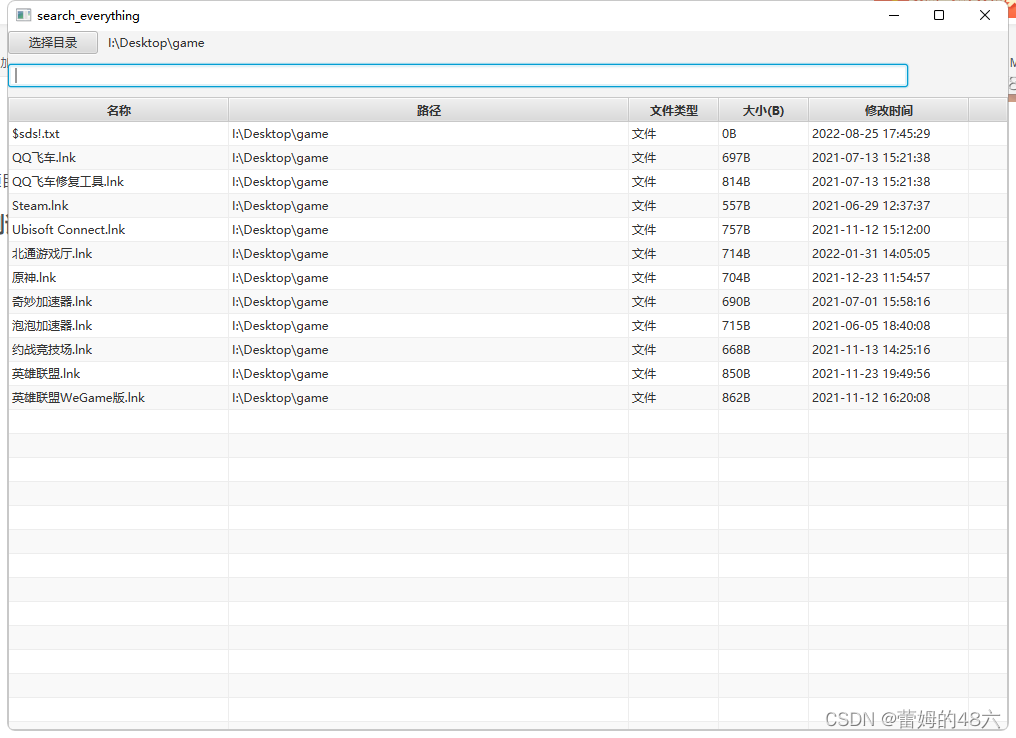The image size is (1016, 738).
Task: Click modified time 2021-11-13 14:25:16
Action: (x=871, y=349)
